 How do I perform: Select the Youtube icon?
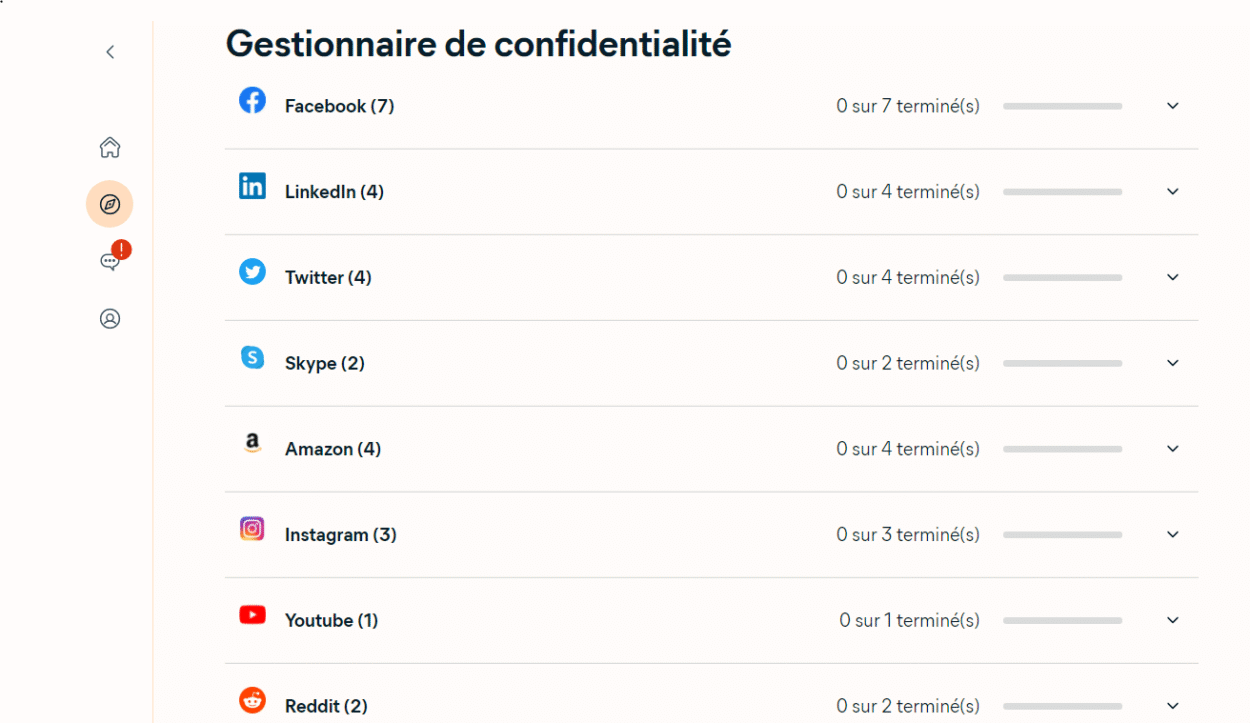coord(252,614)
